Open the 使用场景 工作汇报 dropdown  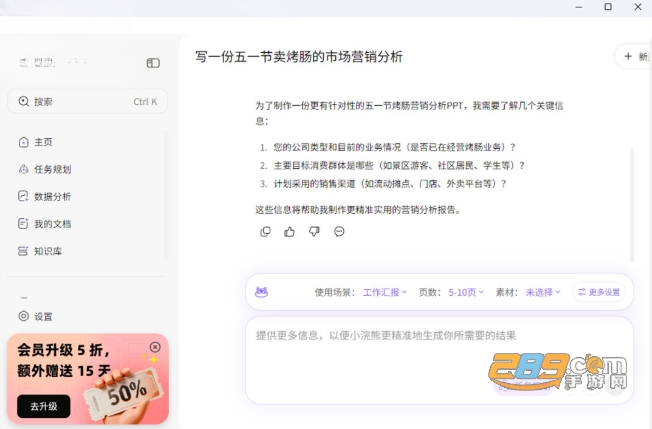(x=385, y=292)
